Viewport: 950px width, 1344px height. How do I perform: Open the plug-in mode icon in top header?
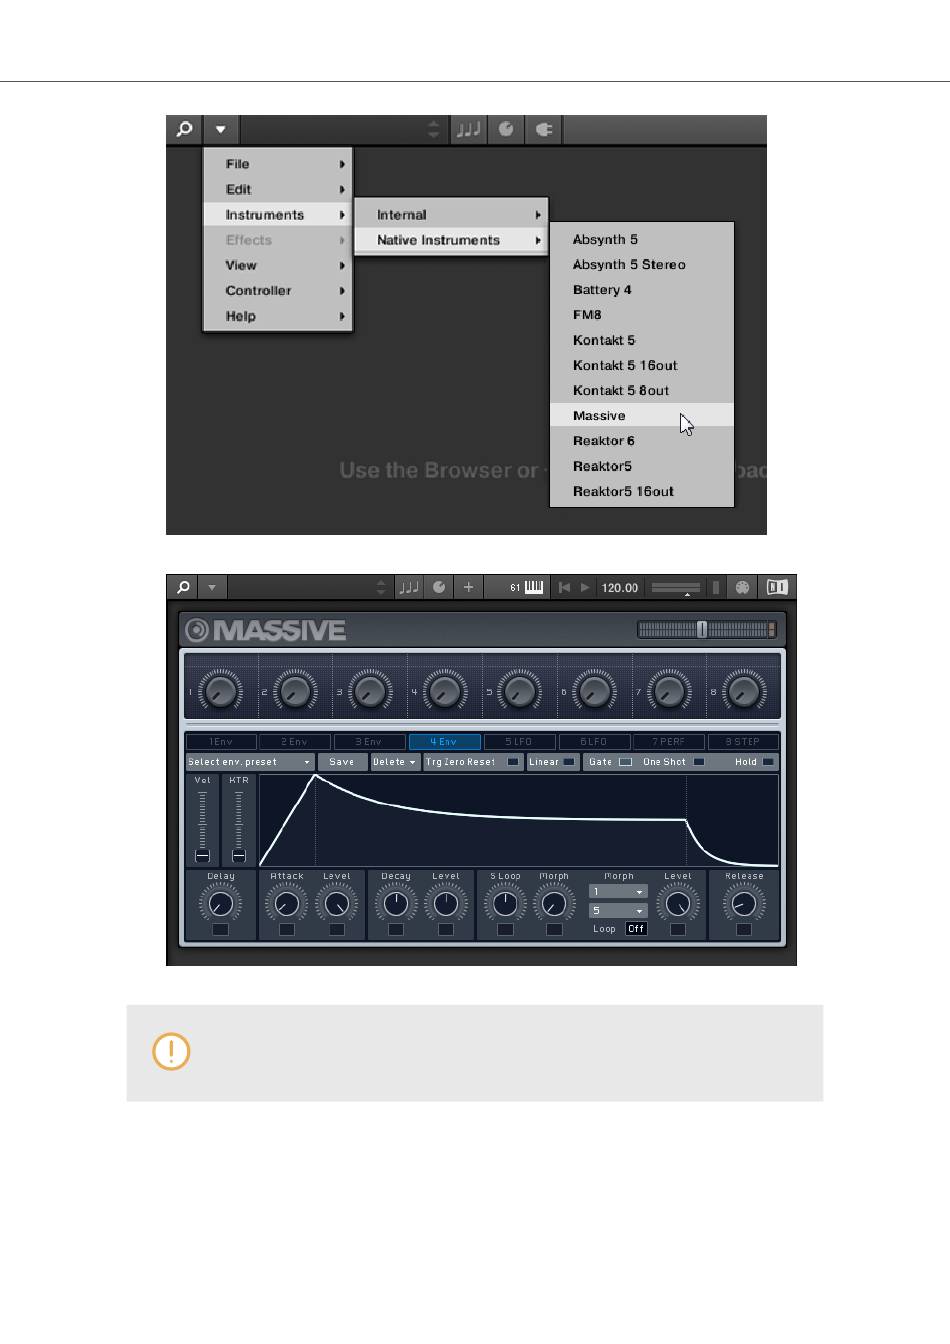[544, 129]
